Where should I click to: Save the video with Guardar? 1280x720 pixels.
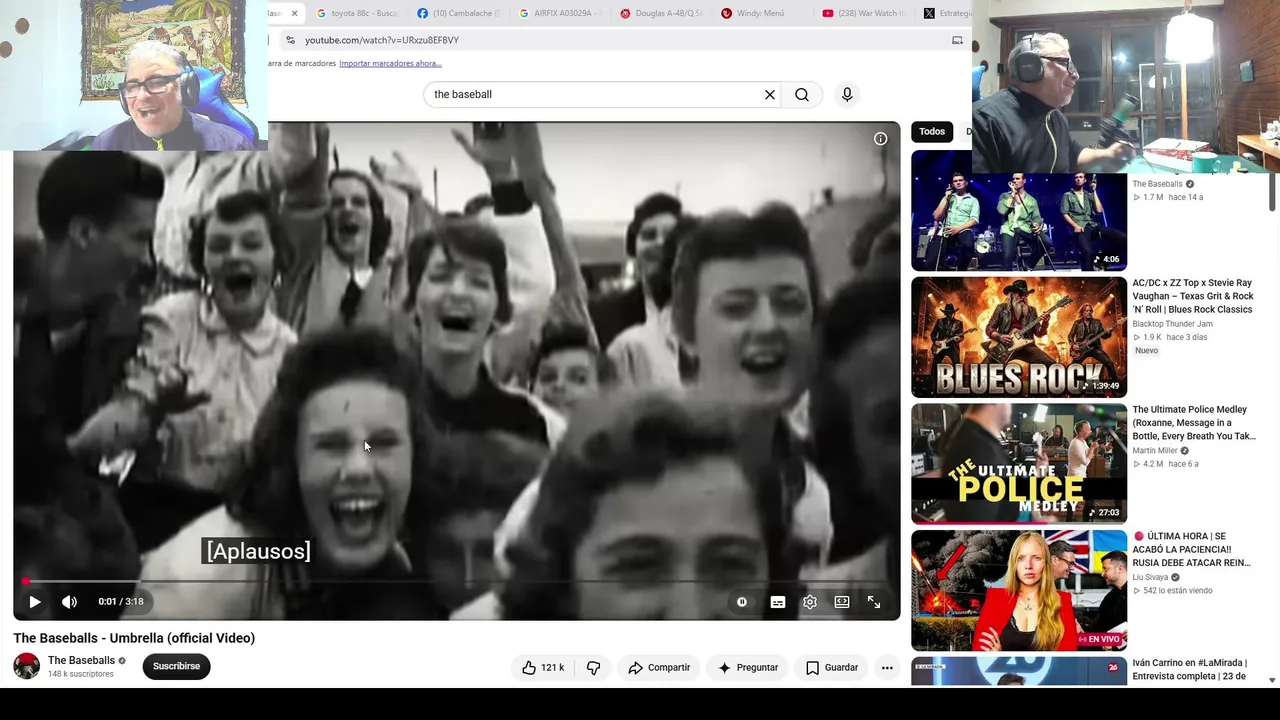832,667
